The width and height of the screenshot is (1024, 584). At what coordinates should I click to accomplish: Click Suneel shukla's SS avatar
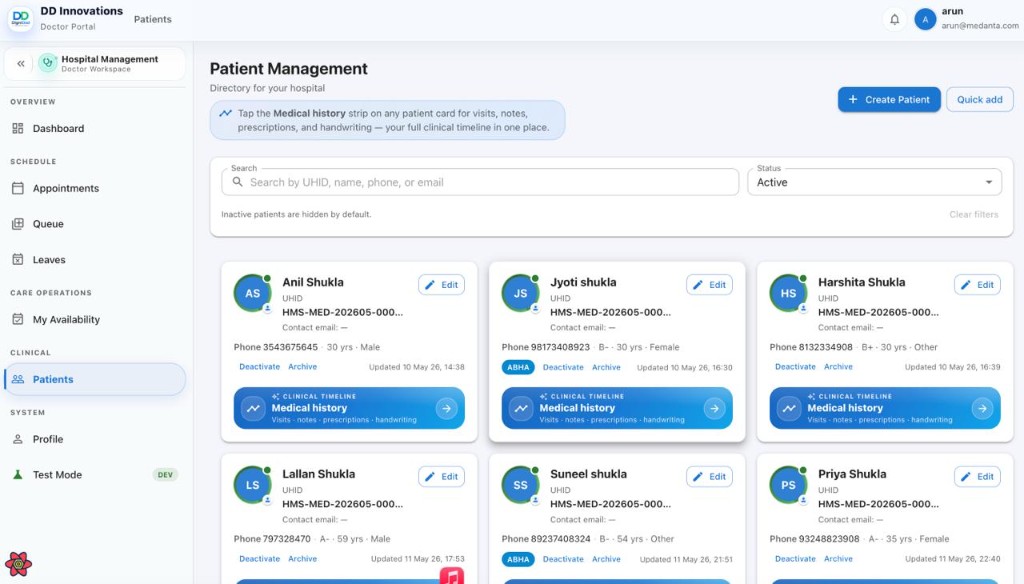pos(520,485)
